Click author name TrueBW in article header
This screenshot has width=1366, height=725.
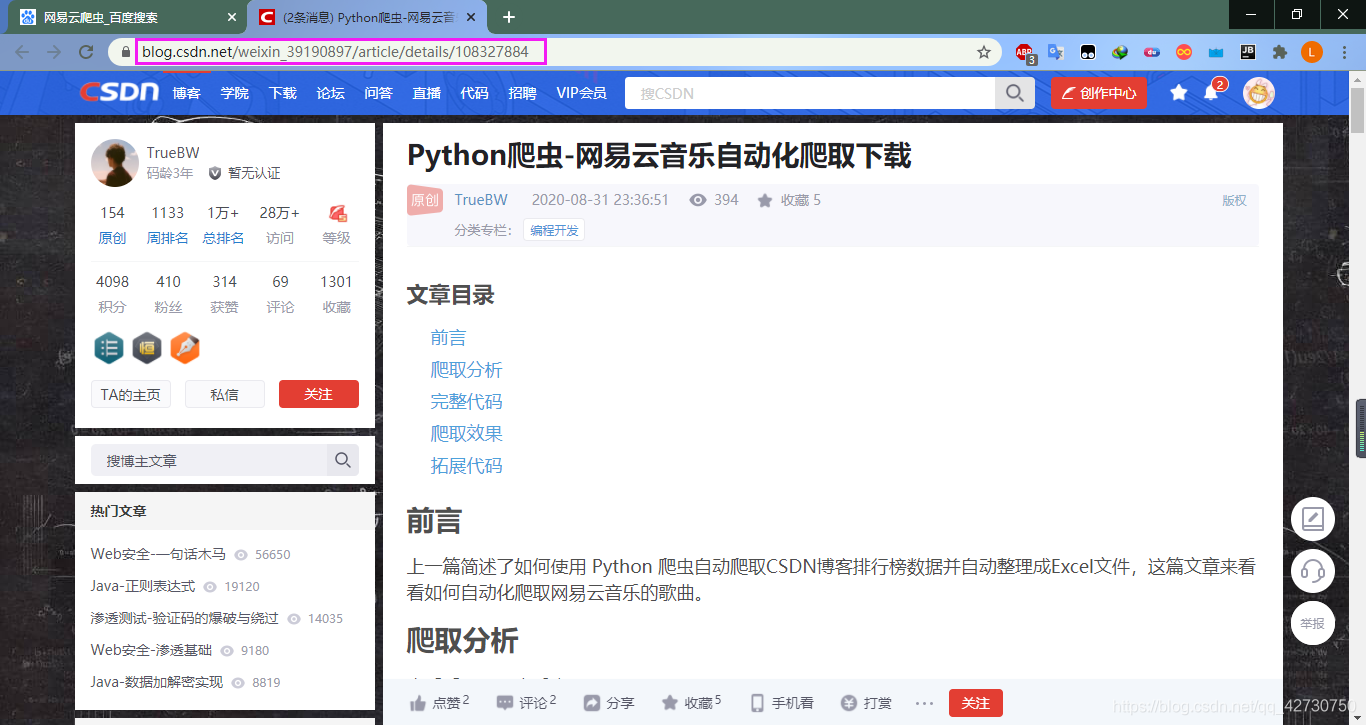pyautogui.click(x=481, y=200)
